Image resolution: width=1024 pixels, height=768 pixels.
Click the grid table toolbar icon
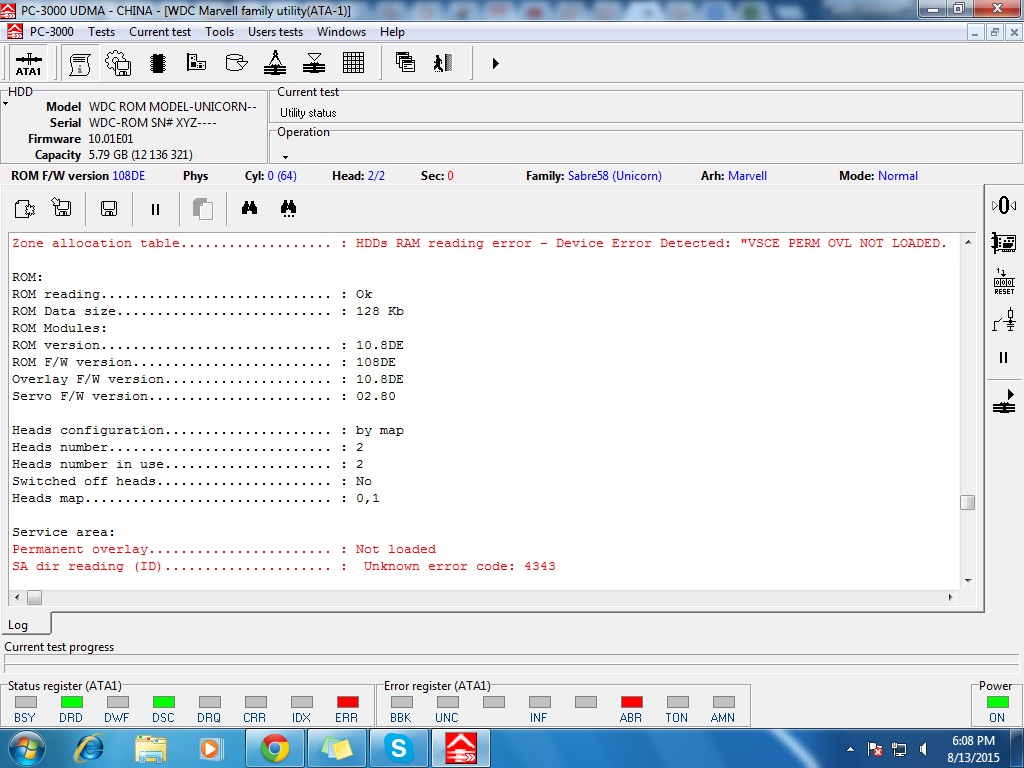pyautogui.click(x=353, y=63)
